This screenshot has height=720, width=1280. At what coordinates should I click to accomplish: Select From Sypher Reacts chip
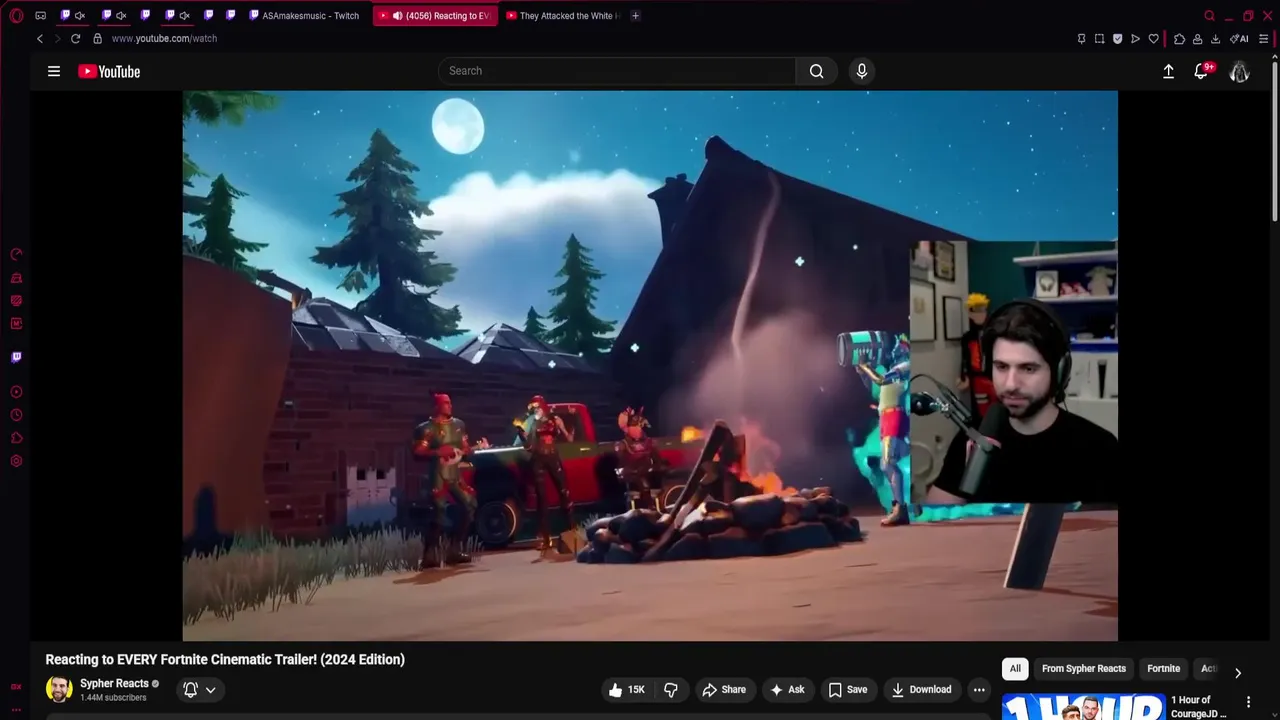point(1084,668)
